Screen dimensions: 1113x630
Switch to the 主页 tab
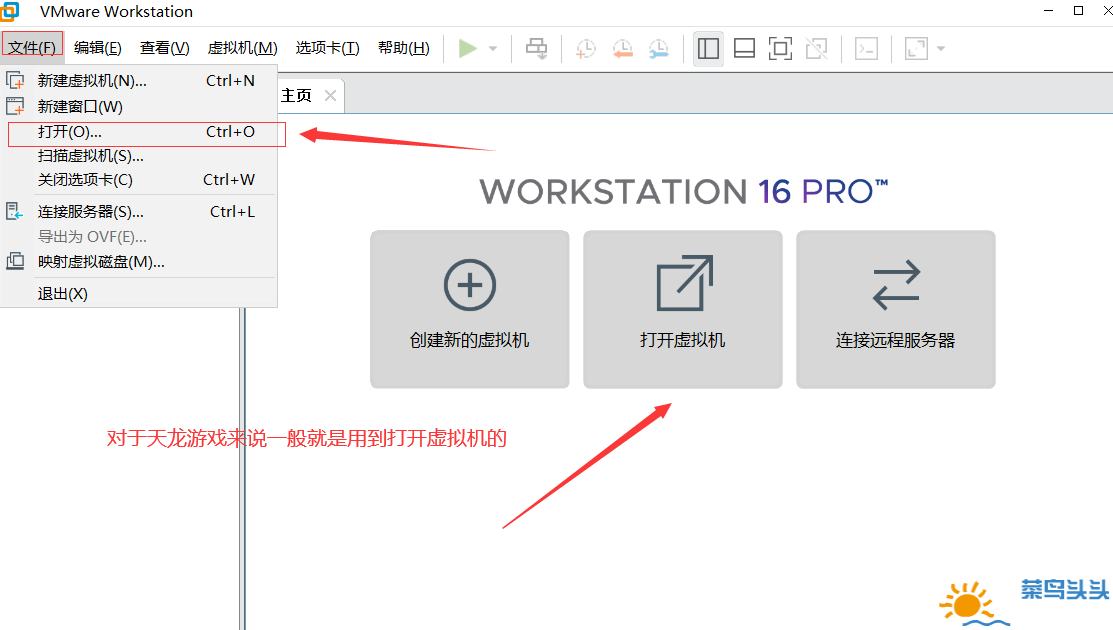pos(297,96)
